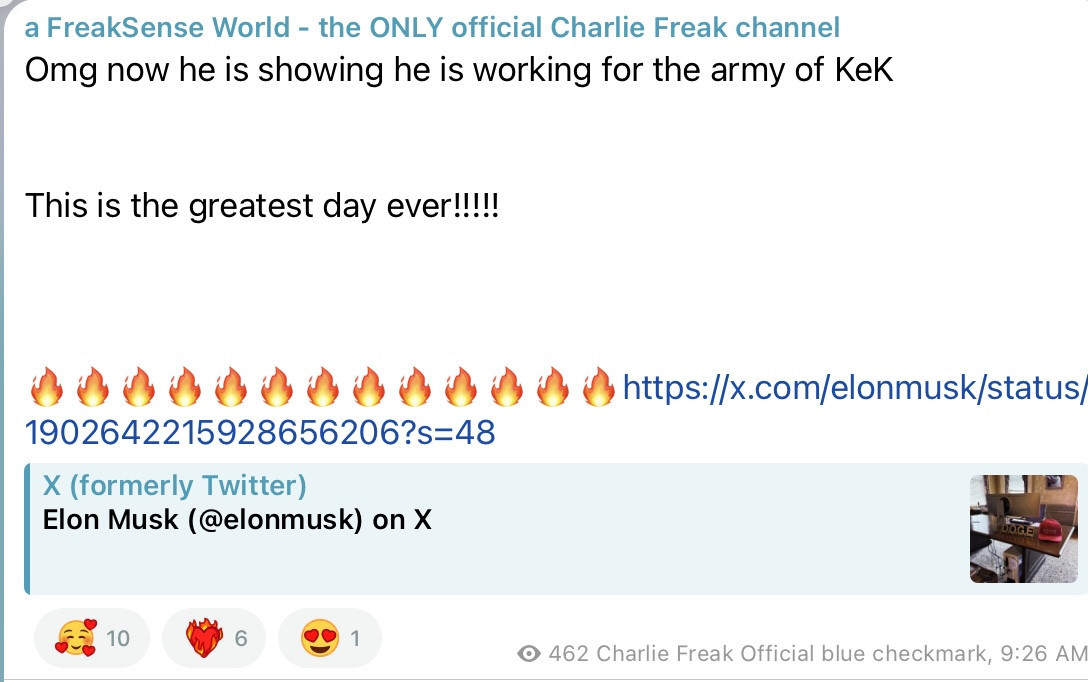Image resolution: width=1088 pixels, height=682 pixels.
Task: Open the Elon Musk tweet preview thumbnail
Action: pos(1023,529)
